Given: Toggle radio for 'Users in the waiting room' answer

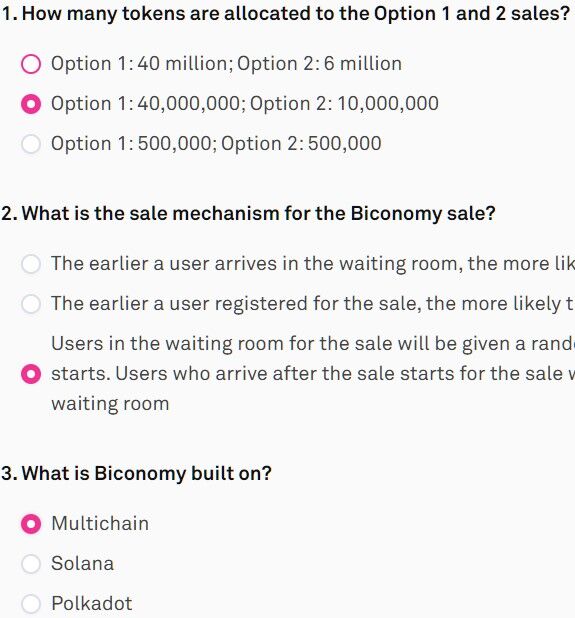Looking at the screenshot, I should point(31,374).
